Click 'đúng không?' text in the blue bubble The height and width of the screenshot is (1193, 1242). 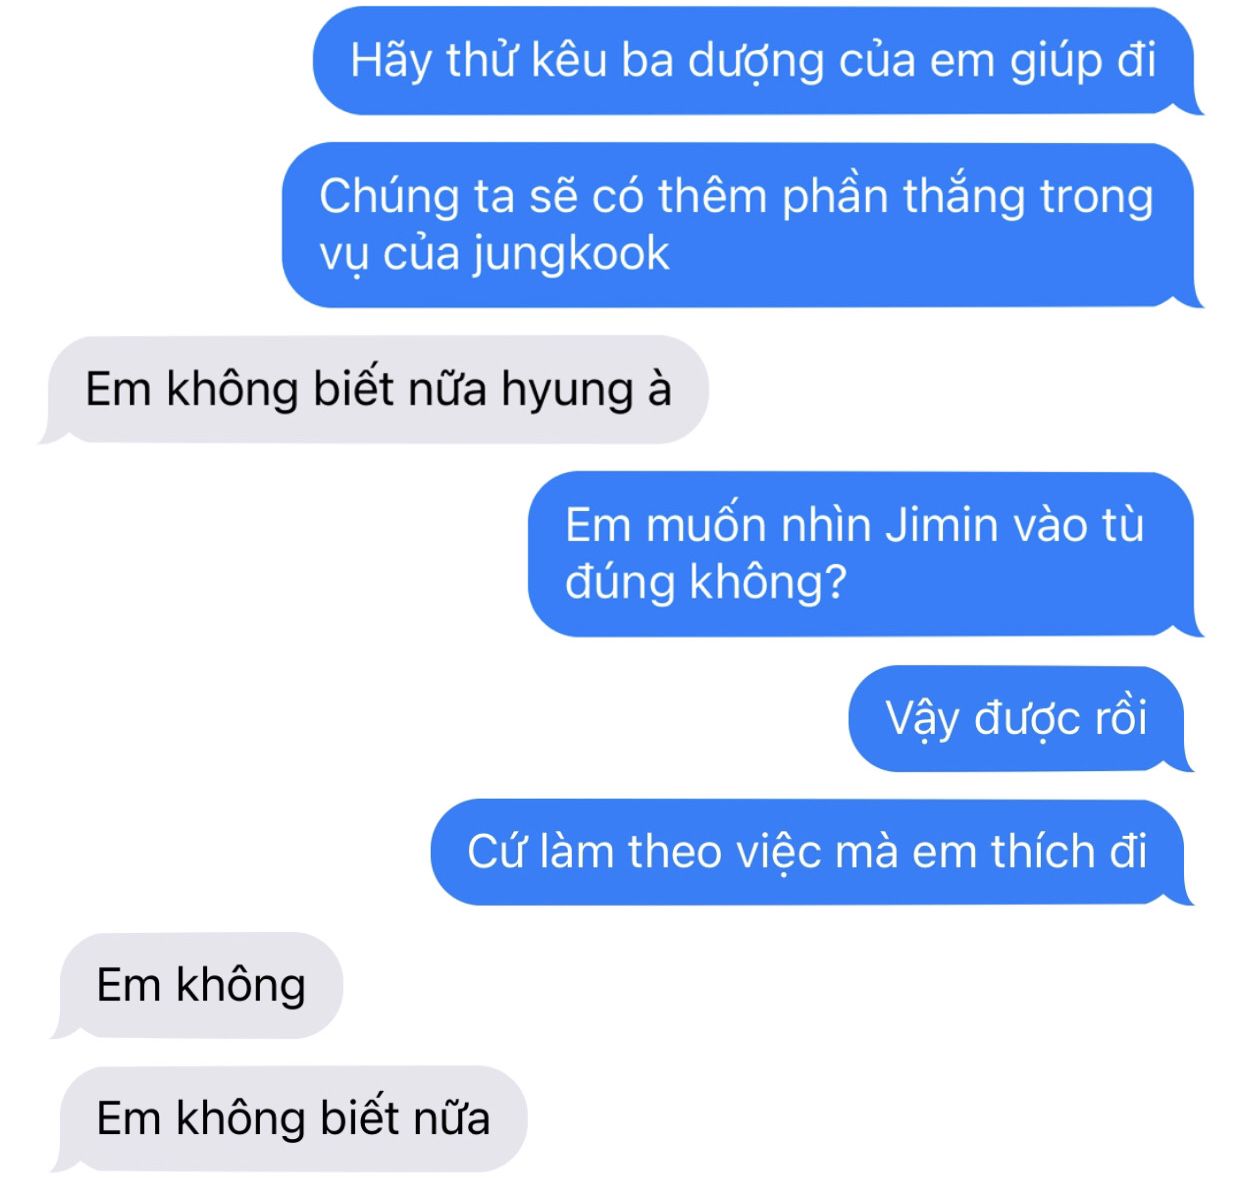click(706, 583)
